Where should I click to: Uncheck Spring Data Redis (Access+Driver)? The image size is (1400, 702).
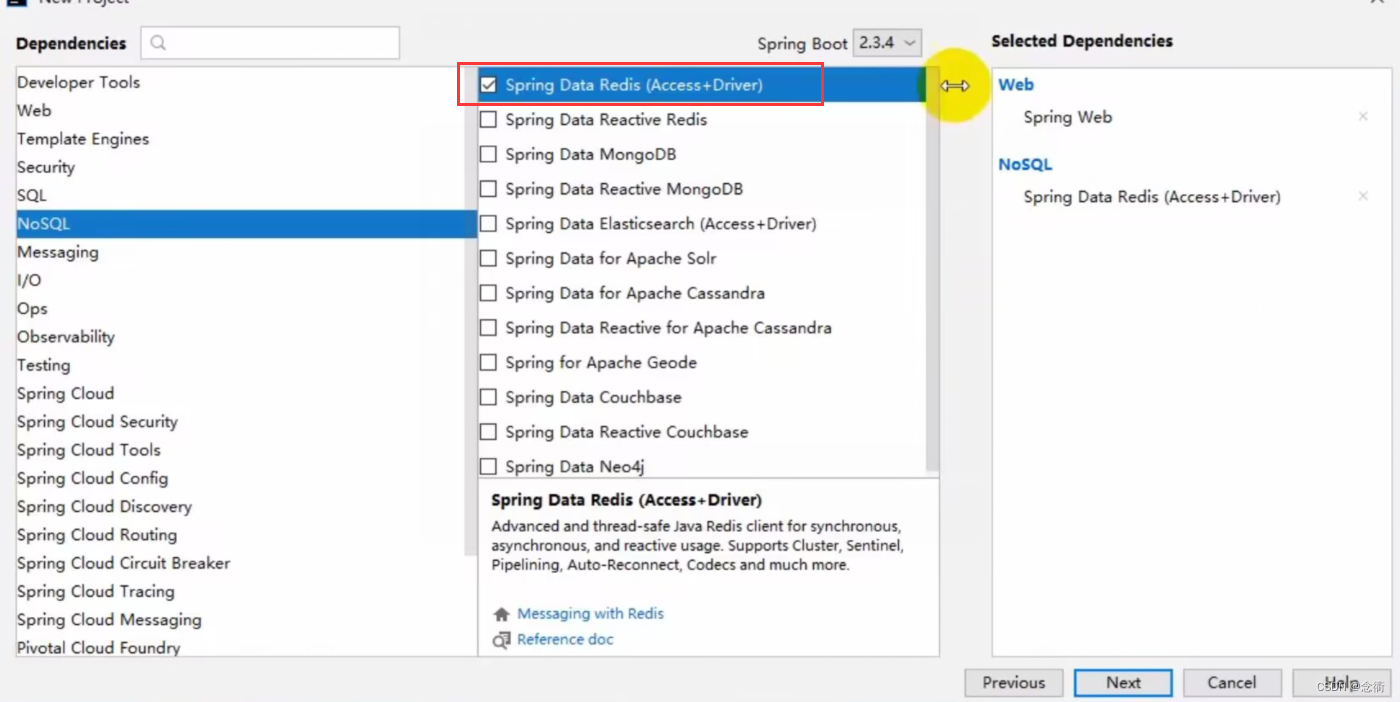[x=489, y=85]
